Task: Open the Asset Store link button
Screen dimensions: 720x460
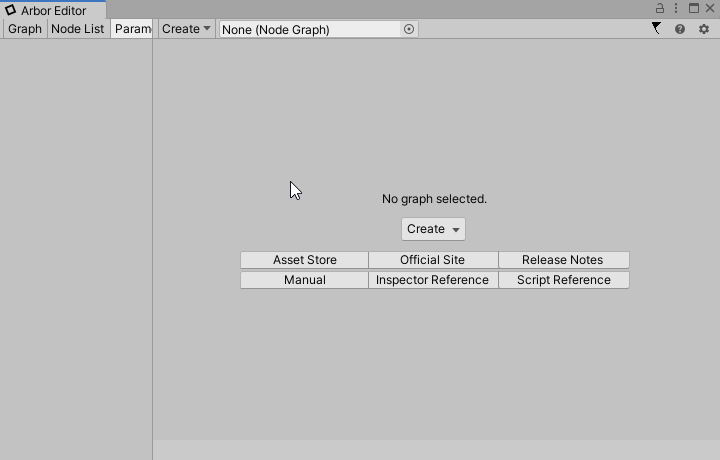Action: pos(305,260)
